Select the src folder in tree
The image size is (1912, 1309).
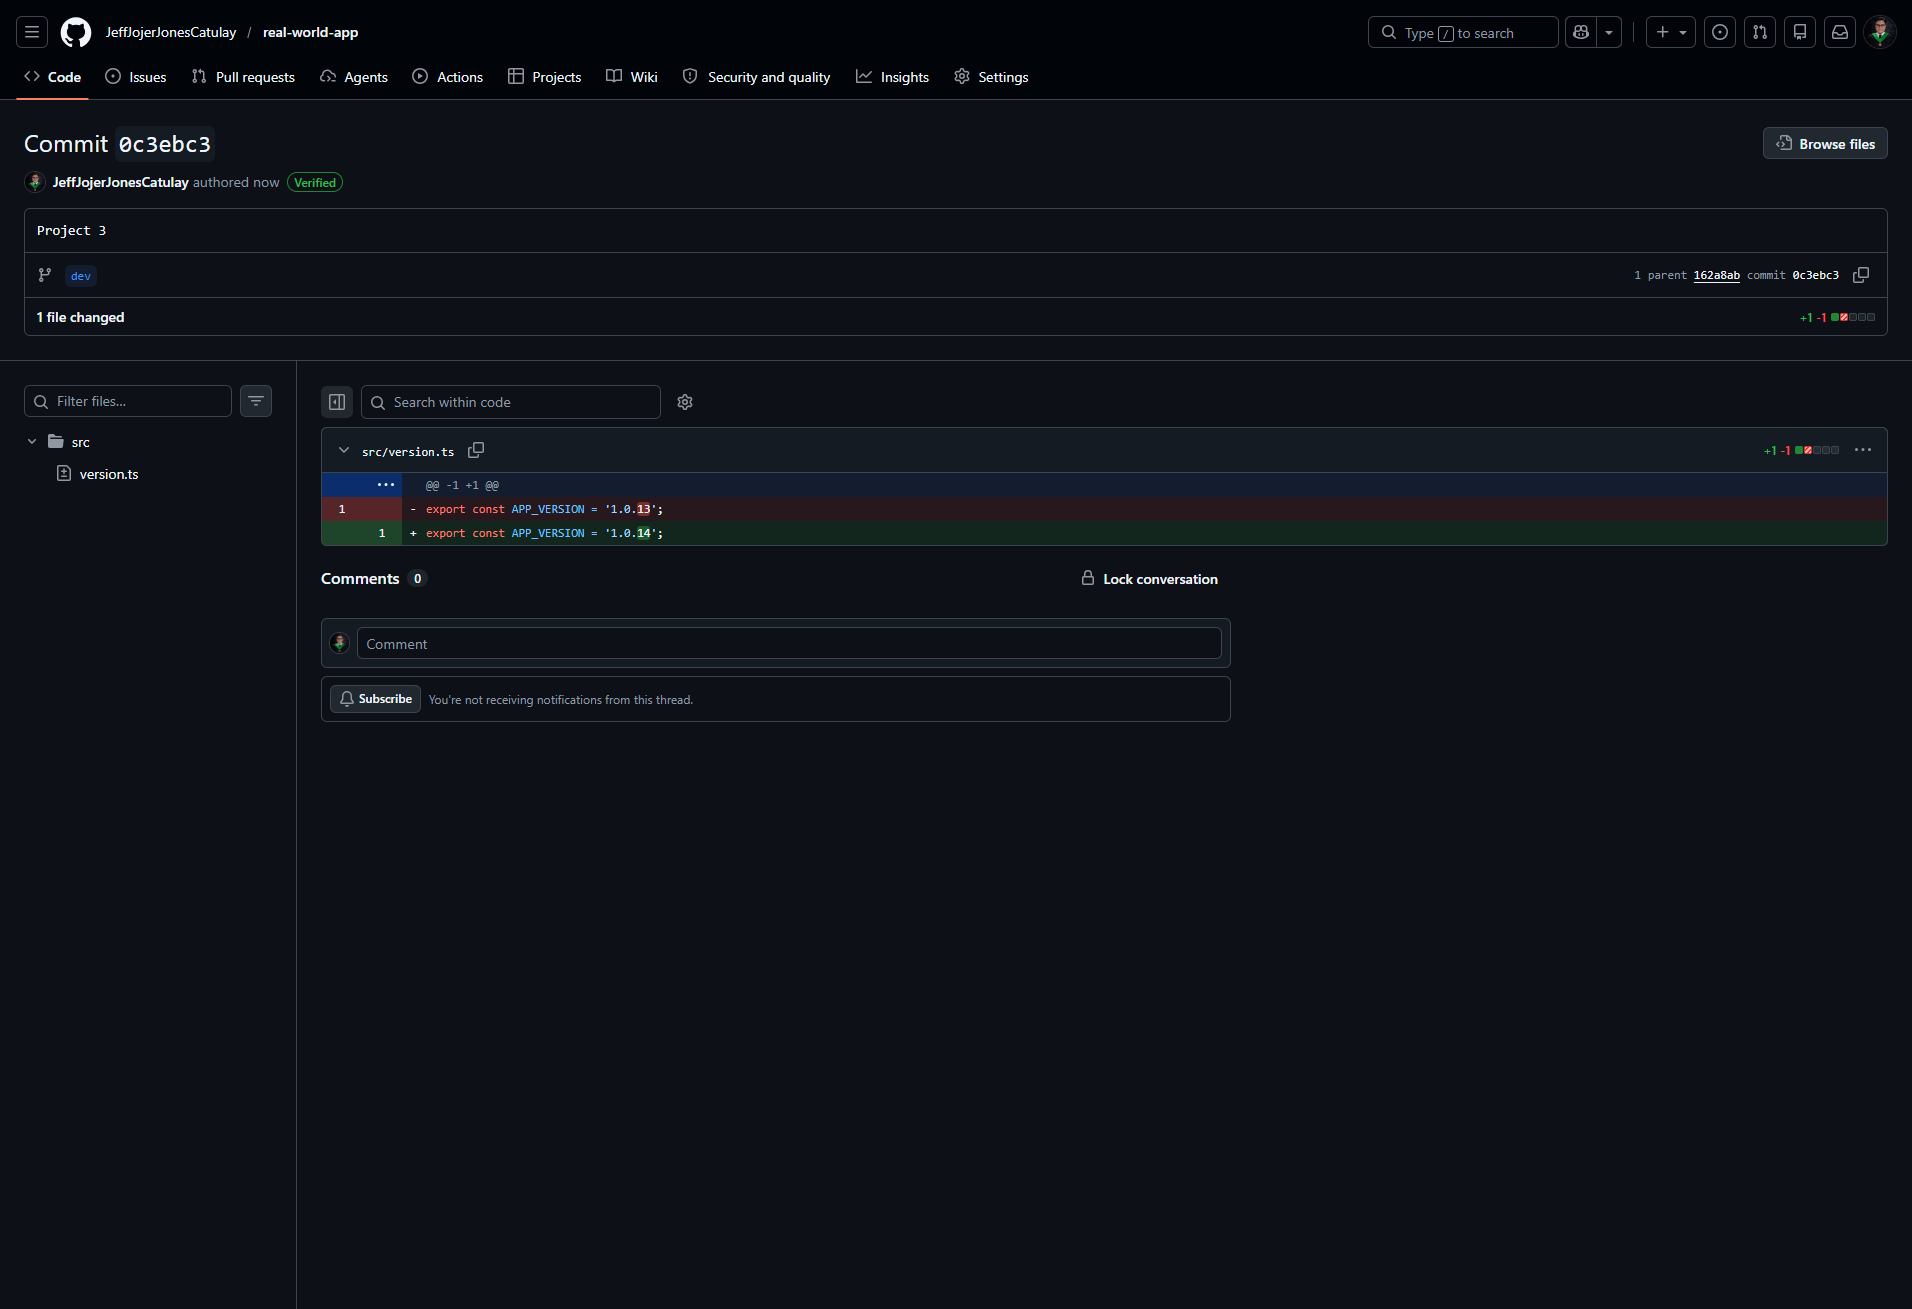click(81, 442)
